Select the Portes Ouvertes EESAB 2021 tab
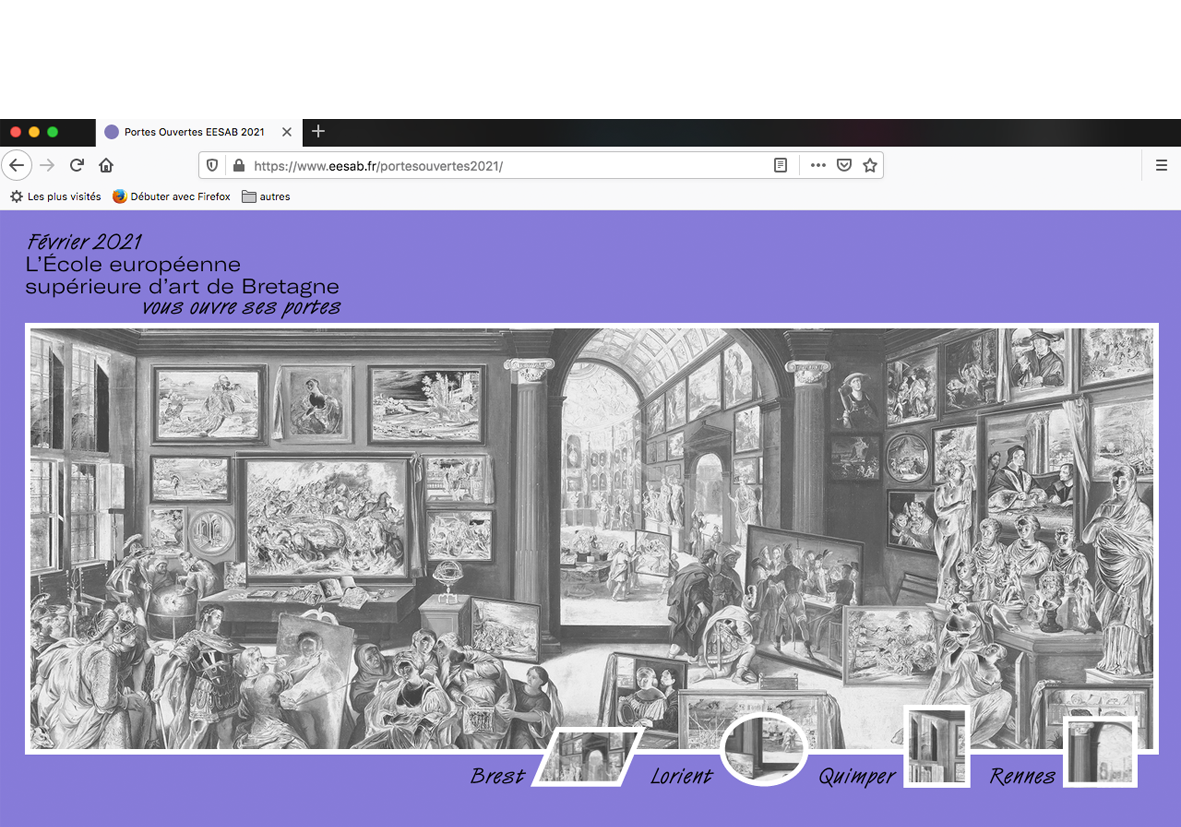This screenshot has width=1181, height=827. point(199,132)
